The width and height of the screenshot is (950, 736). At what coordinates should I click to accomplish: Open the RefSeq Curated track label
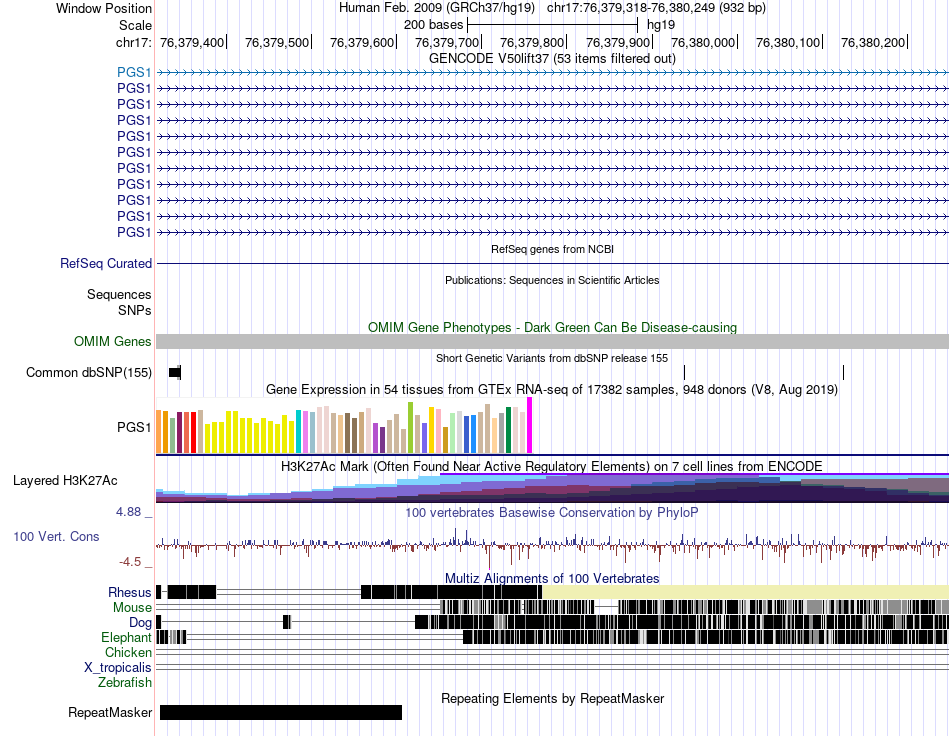pos(106,264)
